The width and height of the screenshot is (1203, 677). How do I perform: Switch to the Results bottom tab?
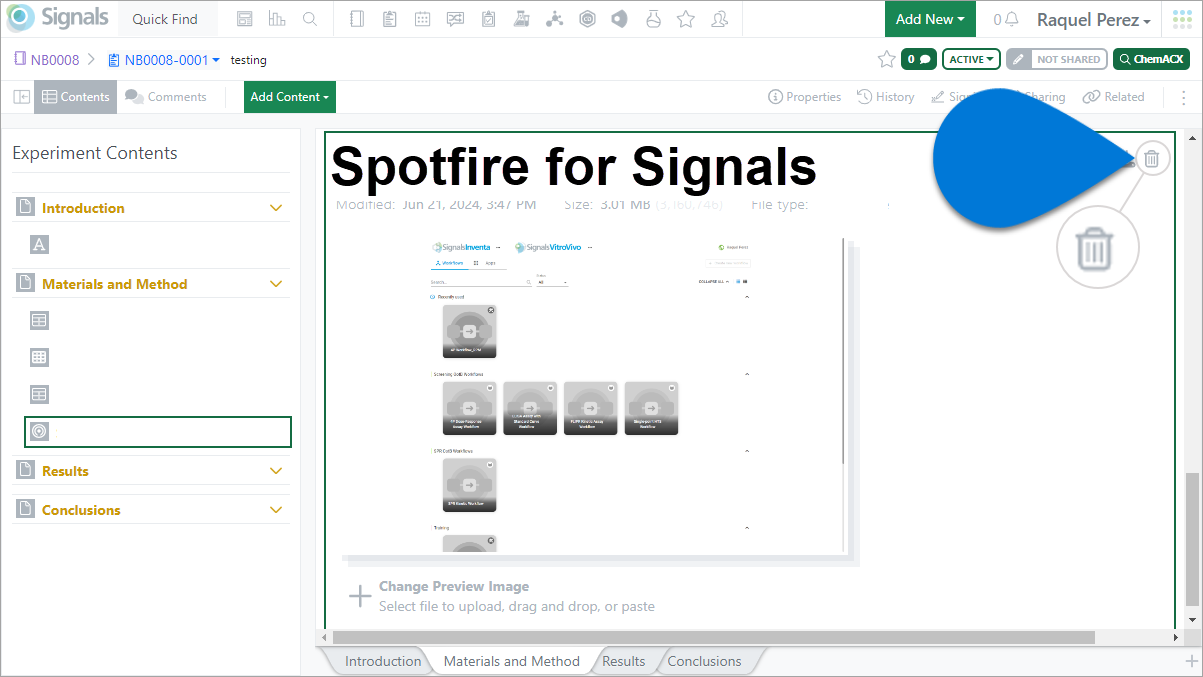pos(623,661)
